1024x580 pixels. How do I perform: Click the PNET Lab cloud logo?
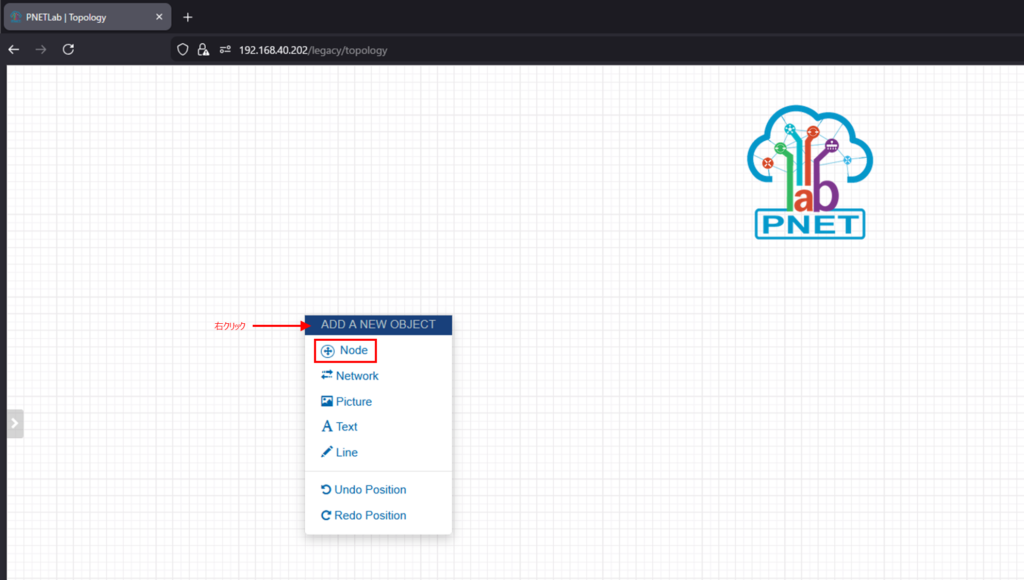point(809,175)
